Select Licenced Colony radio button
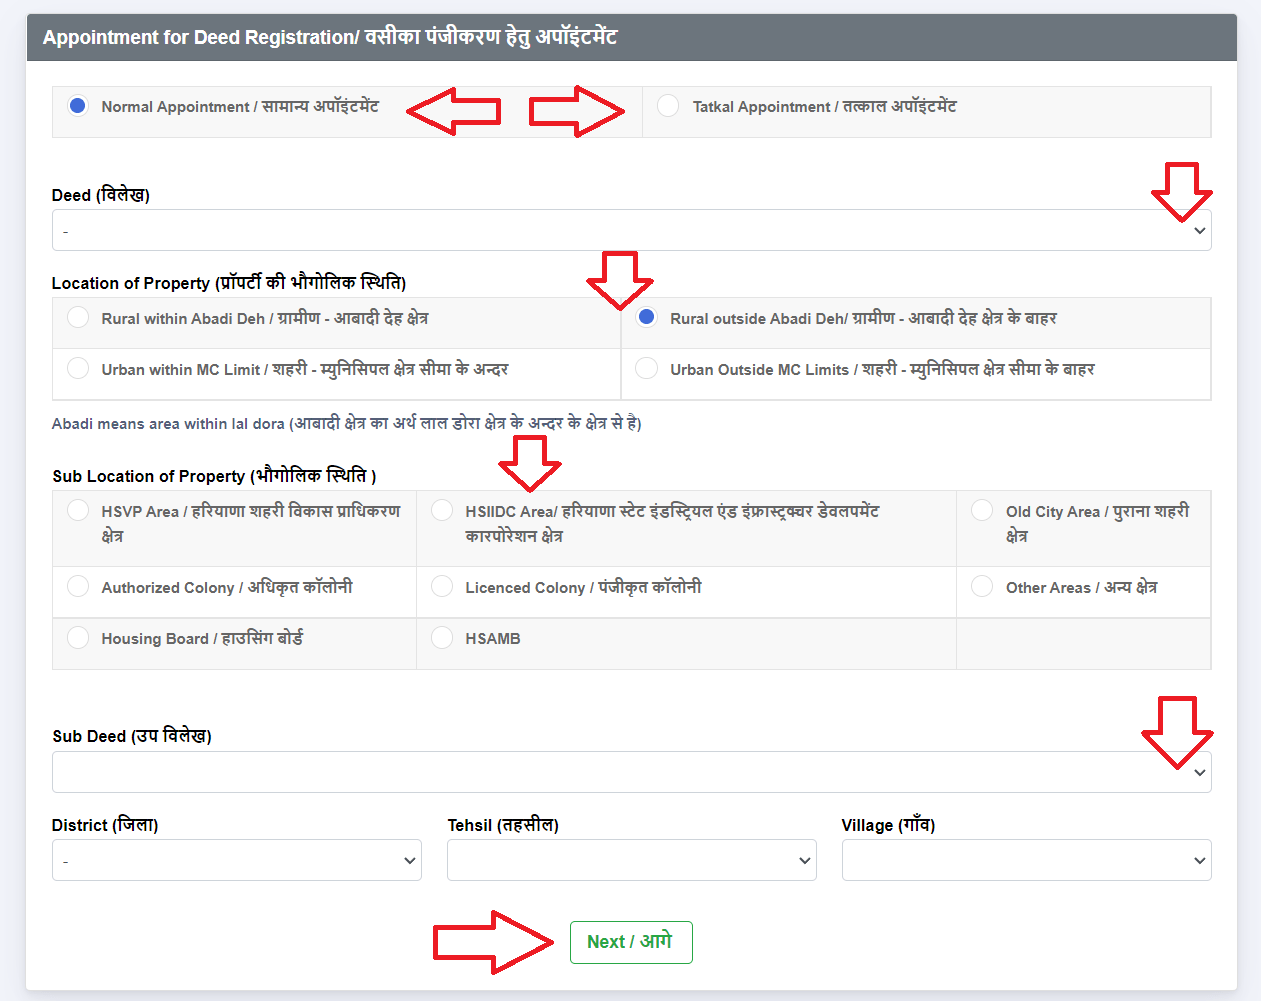 pos(442,587)
